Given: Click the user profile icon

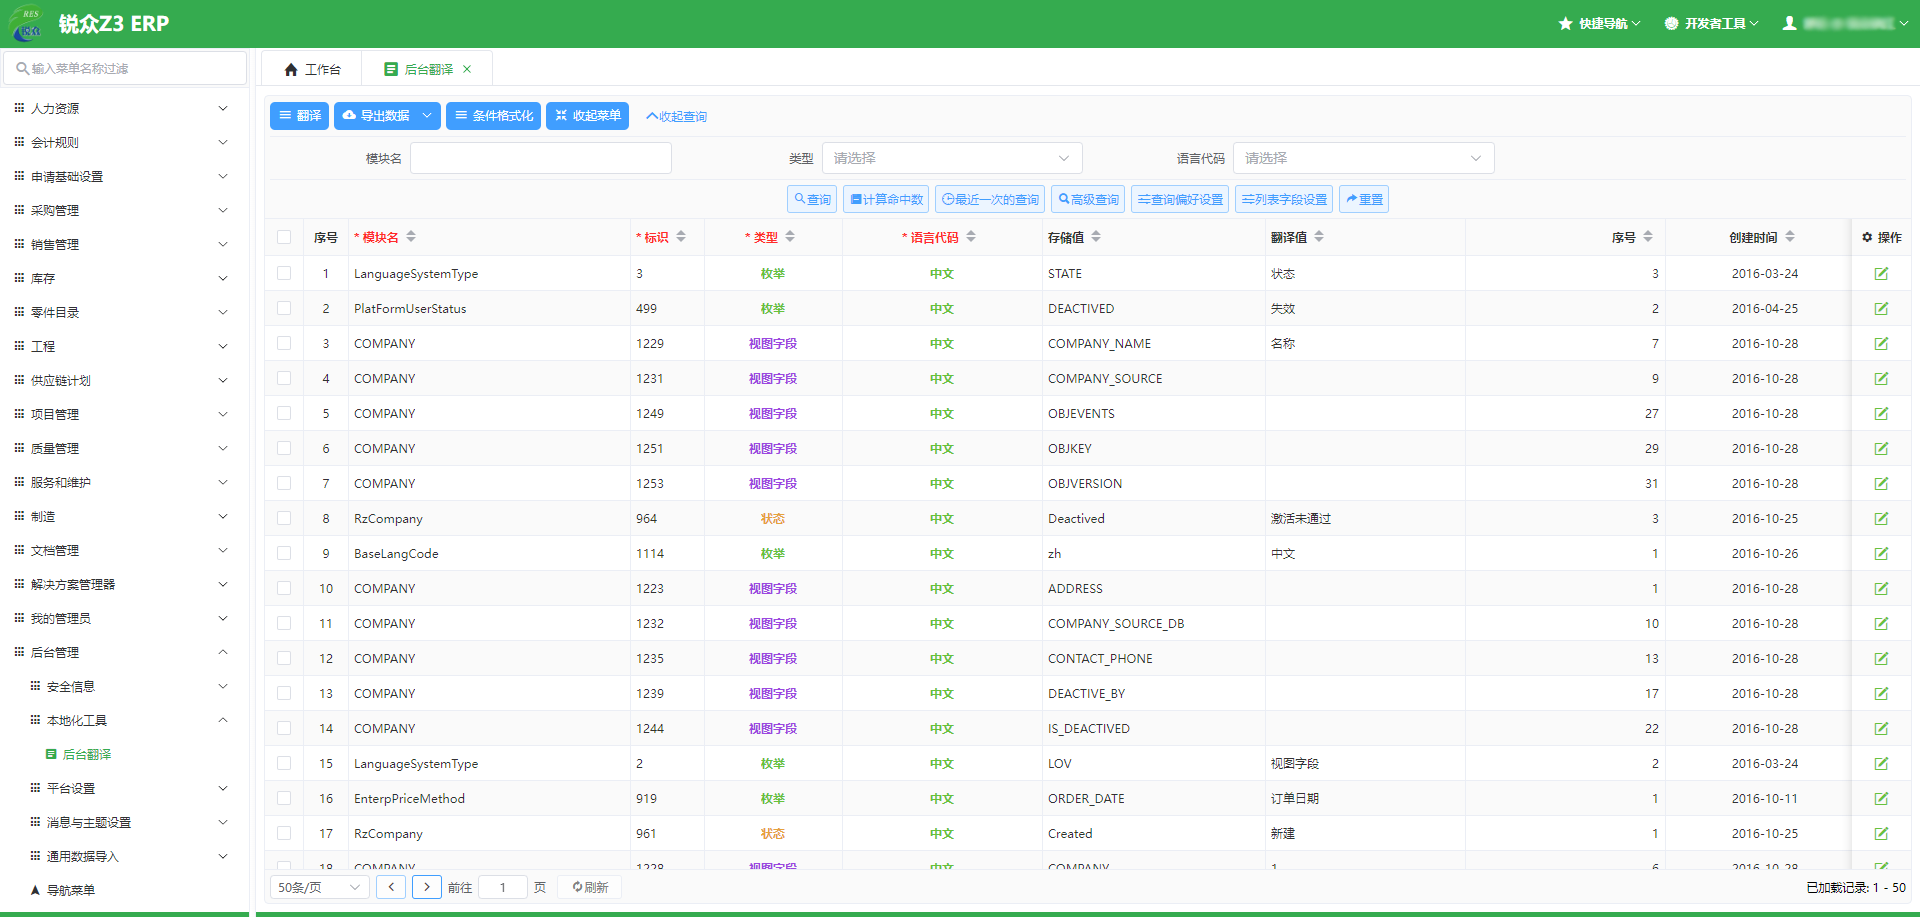Looking at the screenshot, I should click(1789, 23).
